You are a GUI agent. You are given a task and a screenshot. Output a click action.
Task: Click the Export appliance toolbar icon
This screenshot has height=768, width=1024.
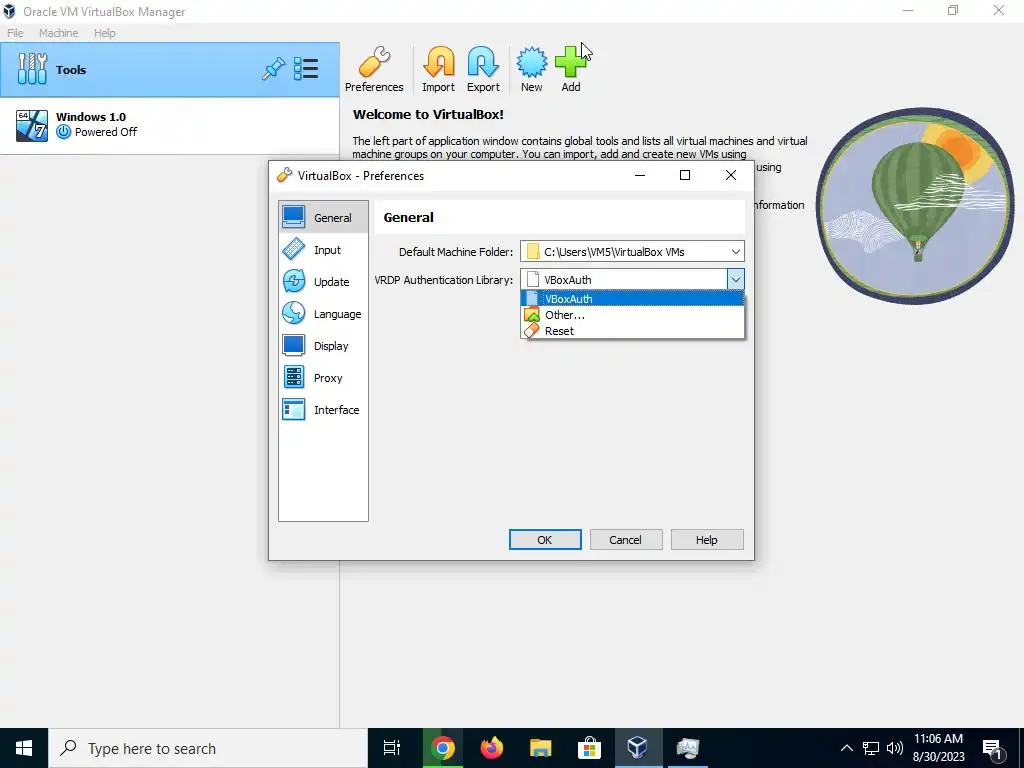(483, 69)
